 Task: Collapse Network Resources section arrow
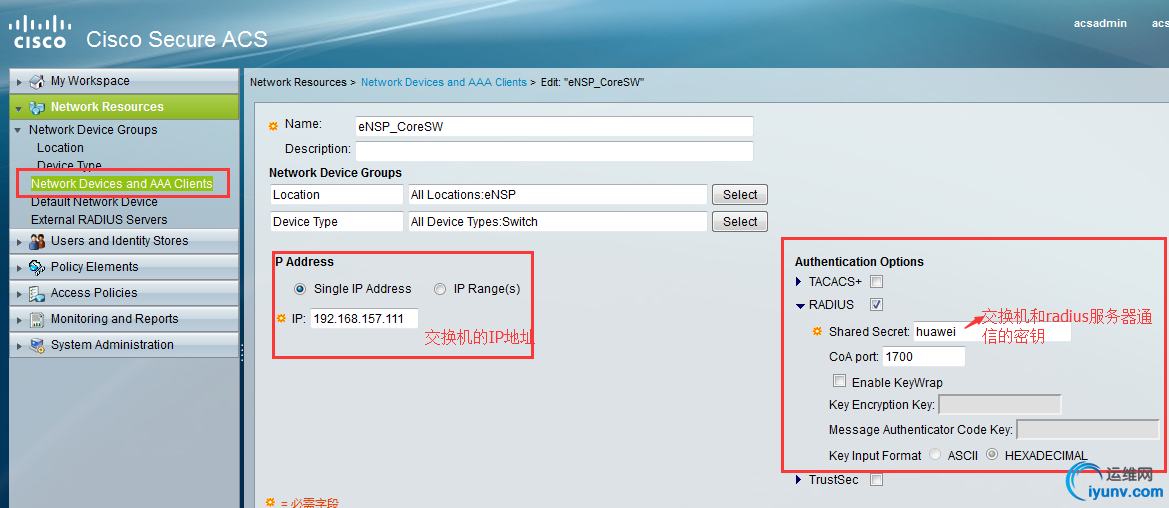click(19, 108)
